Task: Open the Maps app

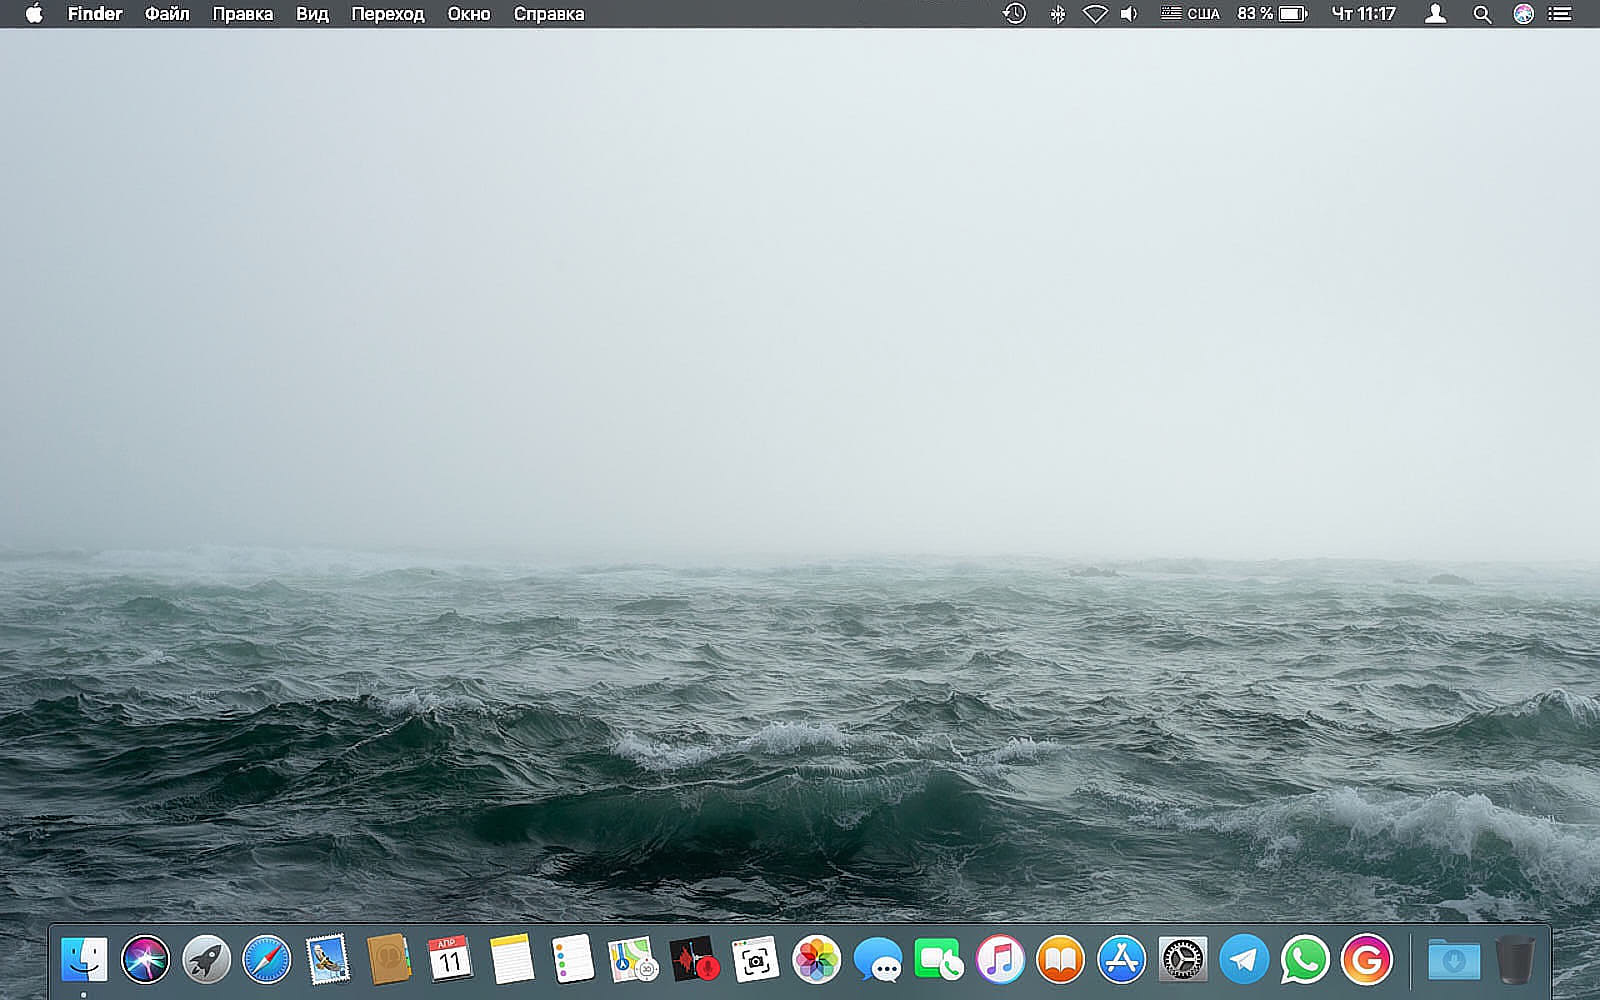Action: (632, 961)
